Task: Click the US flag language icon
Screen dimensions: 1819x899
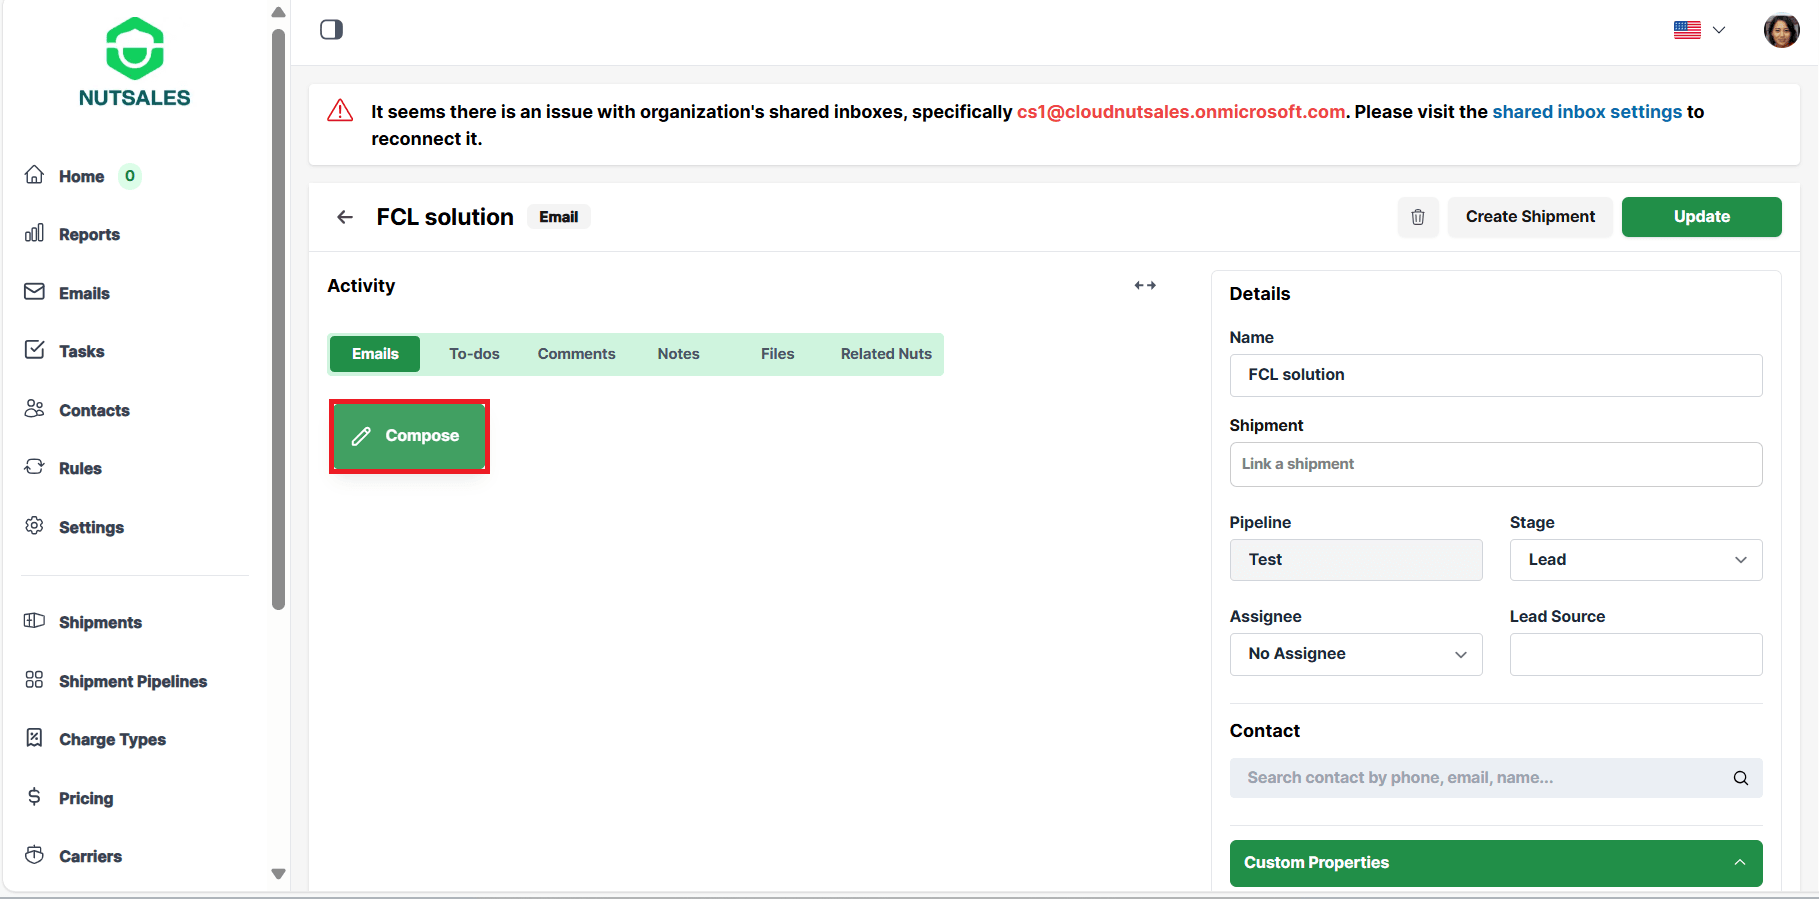Action: click(1687, 30)
